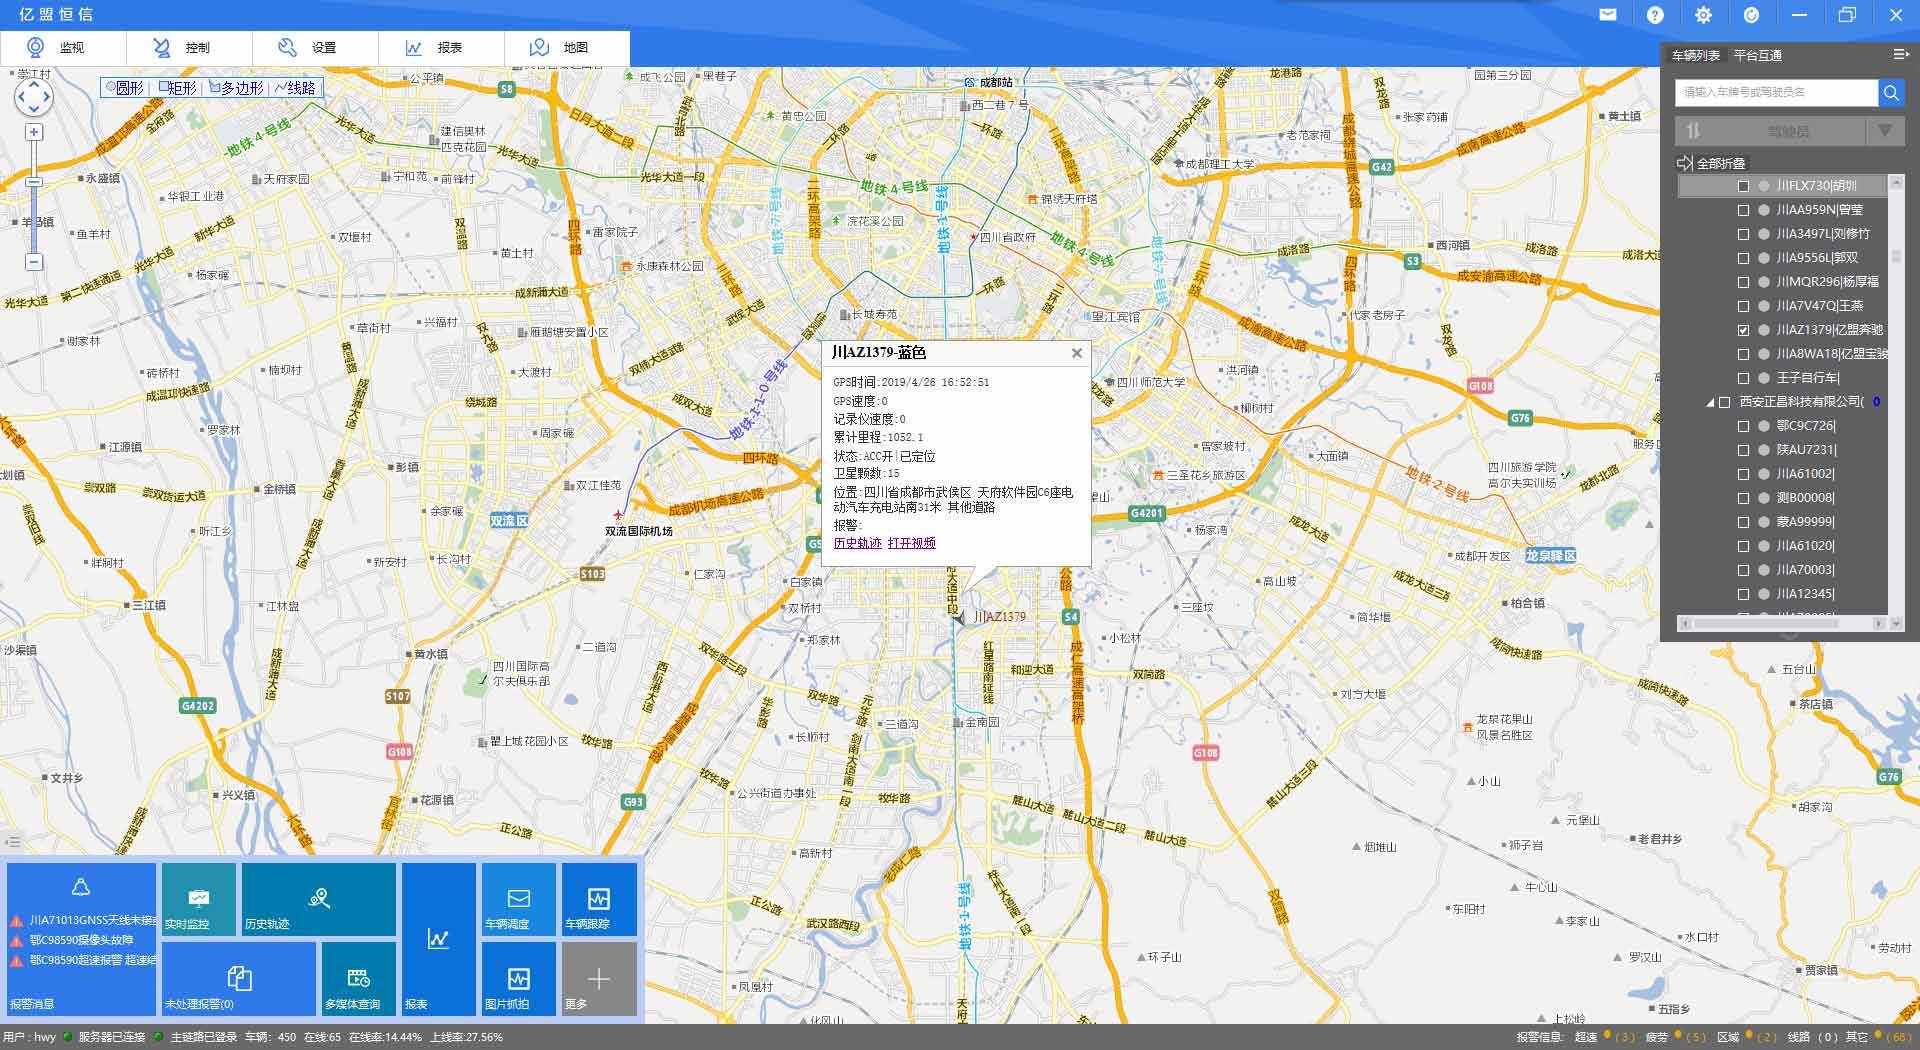This screenshot has height=1050, width=1920.
Task: Open the 历史轨迹 link in popup
Action: coord(858,543)
